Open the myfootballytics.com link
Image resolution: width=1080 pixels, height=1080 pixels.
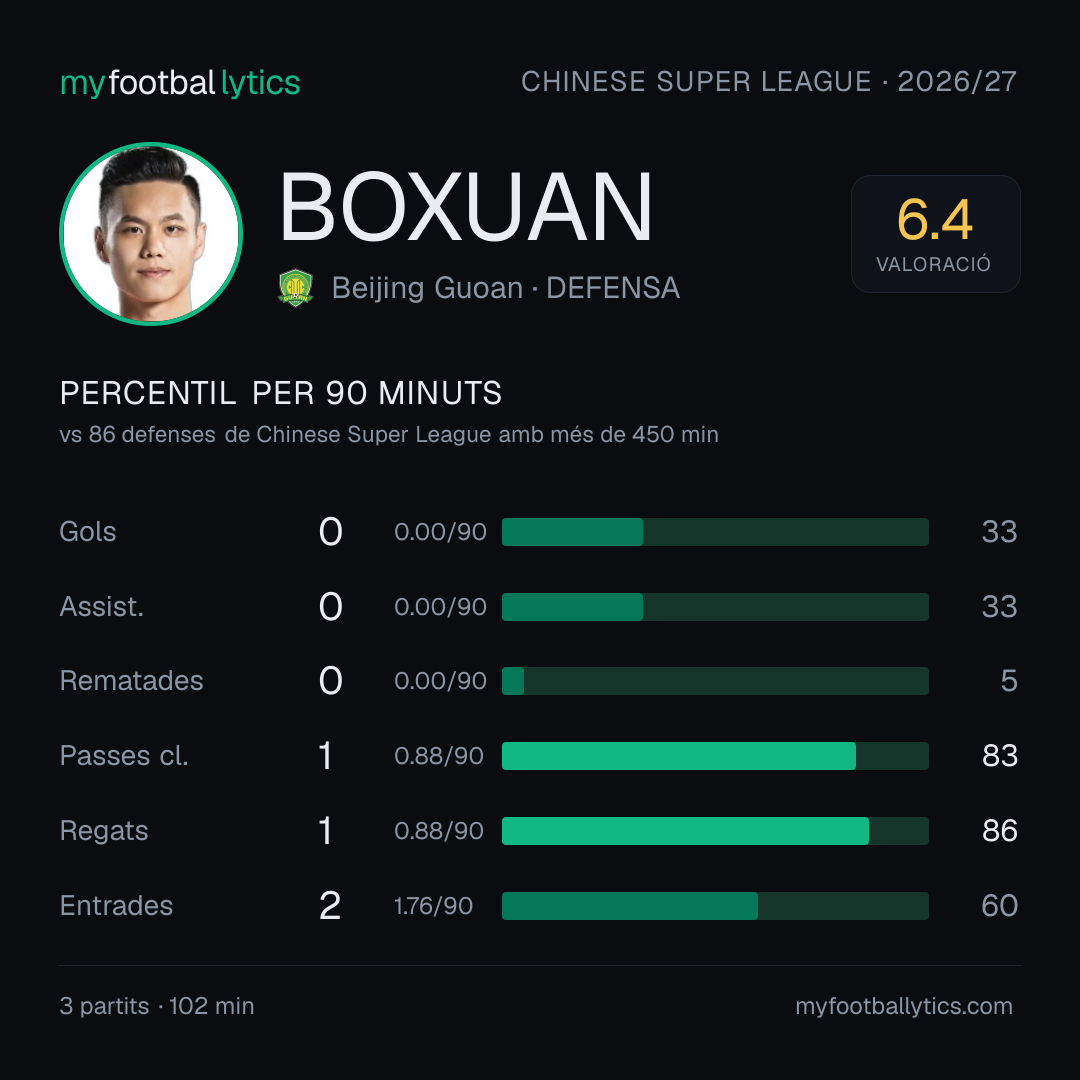tap(904, 1006)
